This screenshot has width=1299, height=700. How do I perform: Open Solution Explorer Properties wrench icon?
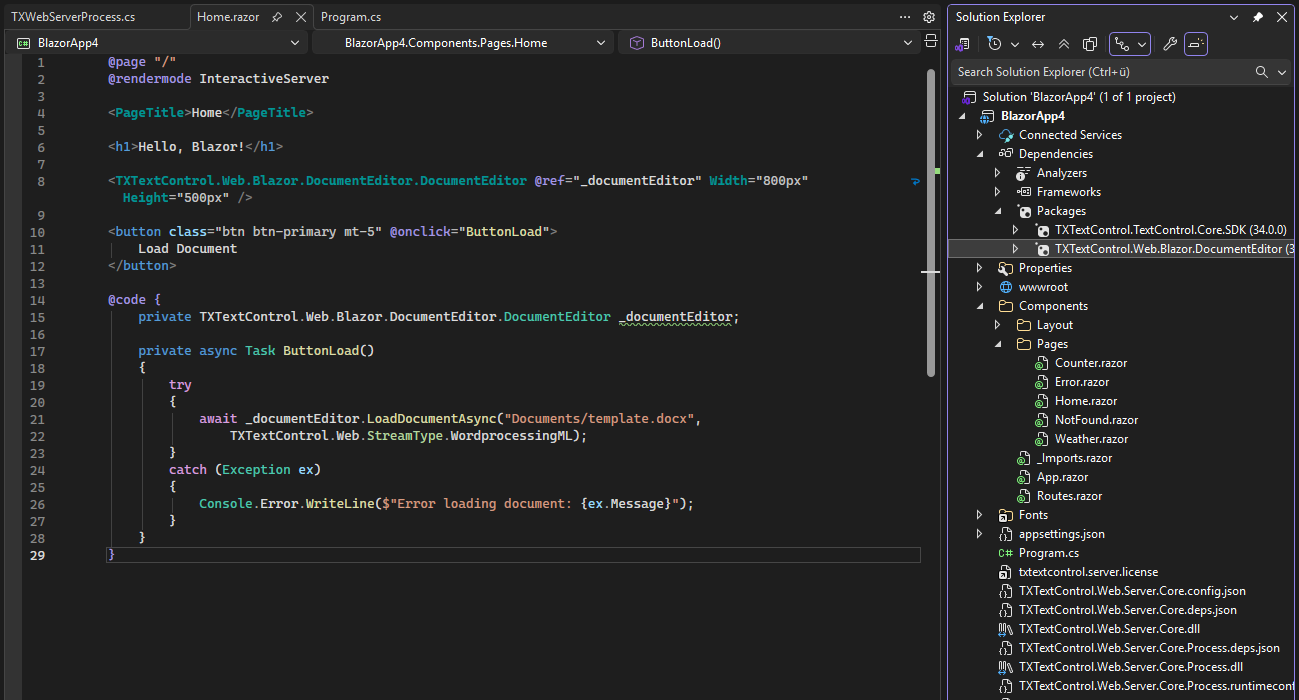pyautogui.click(x=1169, y=44)
